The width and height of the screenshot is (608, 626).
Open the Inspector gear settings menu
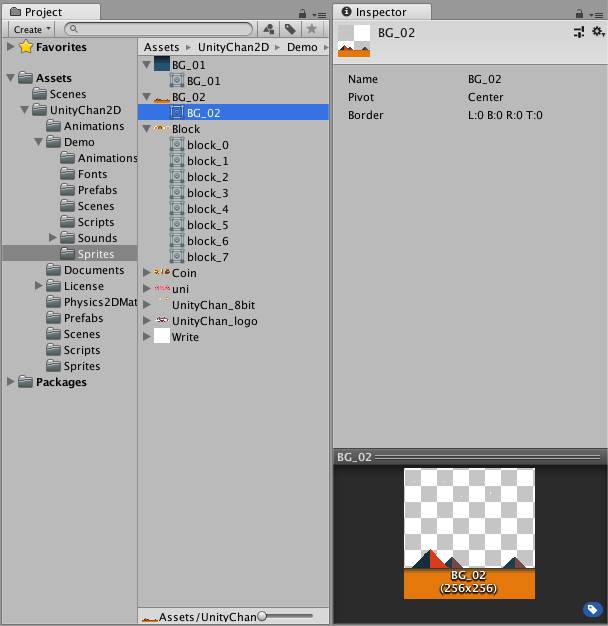tap(598, 32)
